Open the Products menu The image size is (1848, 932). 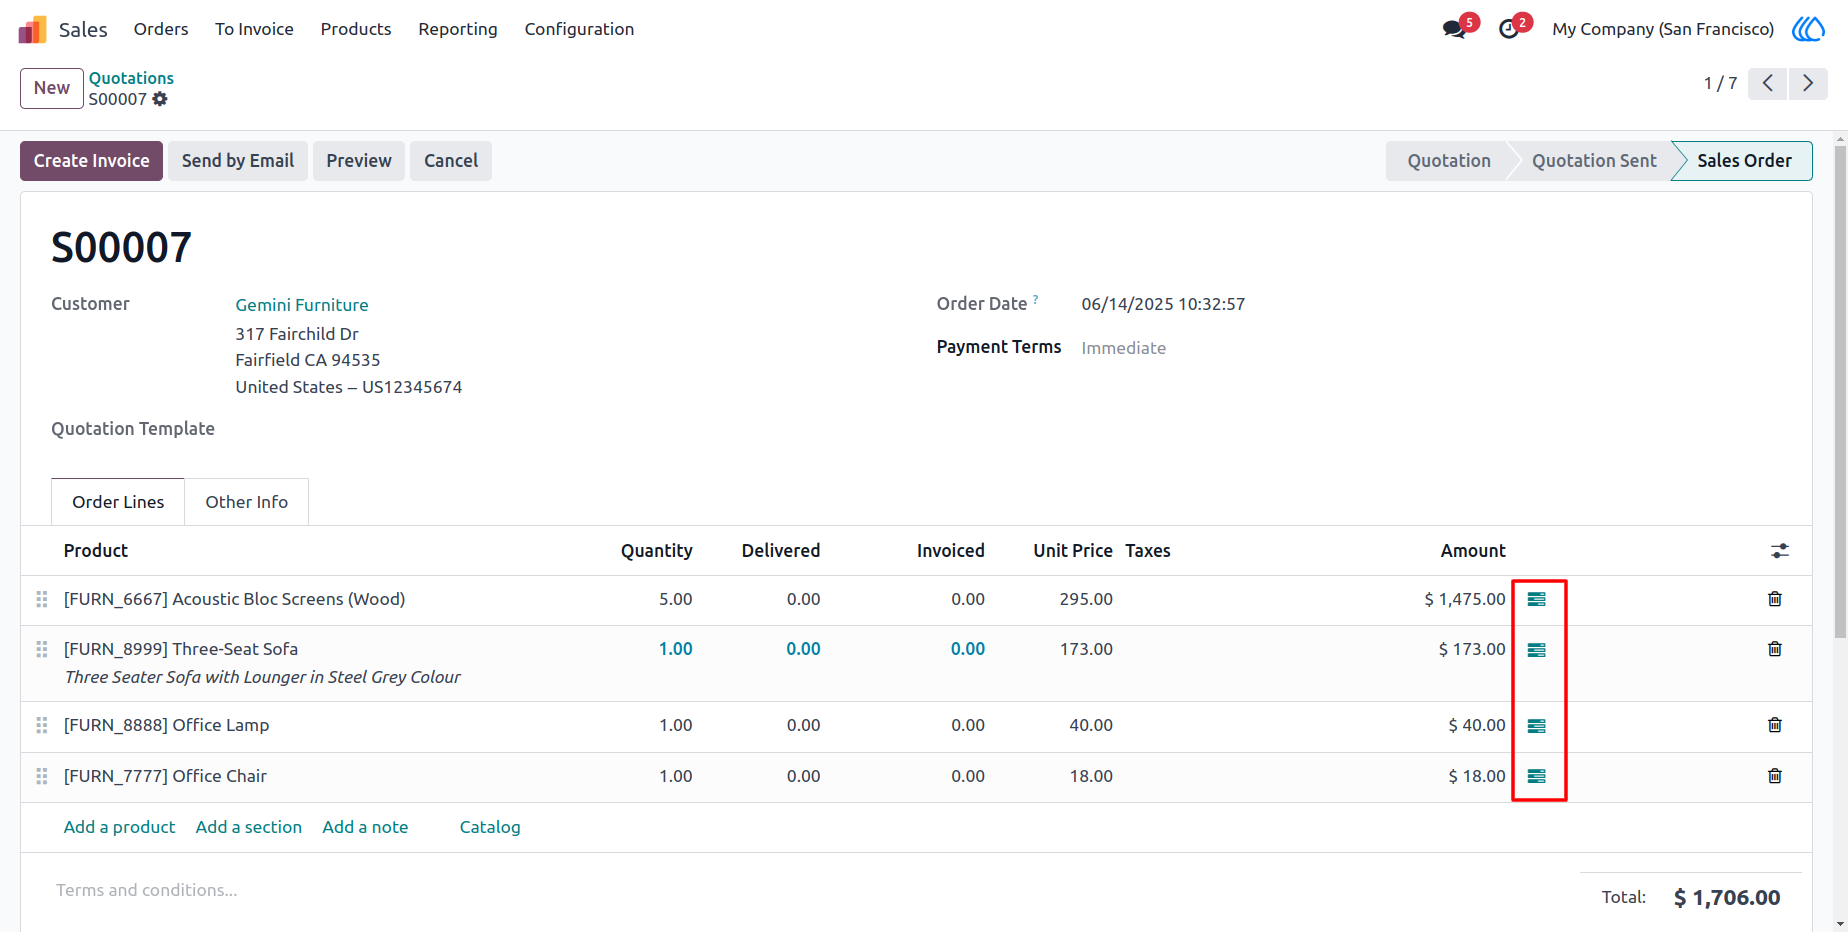356,29
